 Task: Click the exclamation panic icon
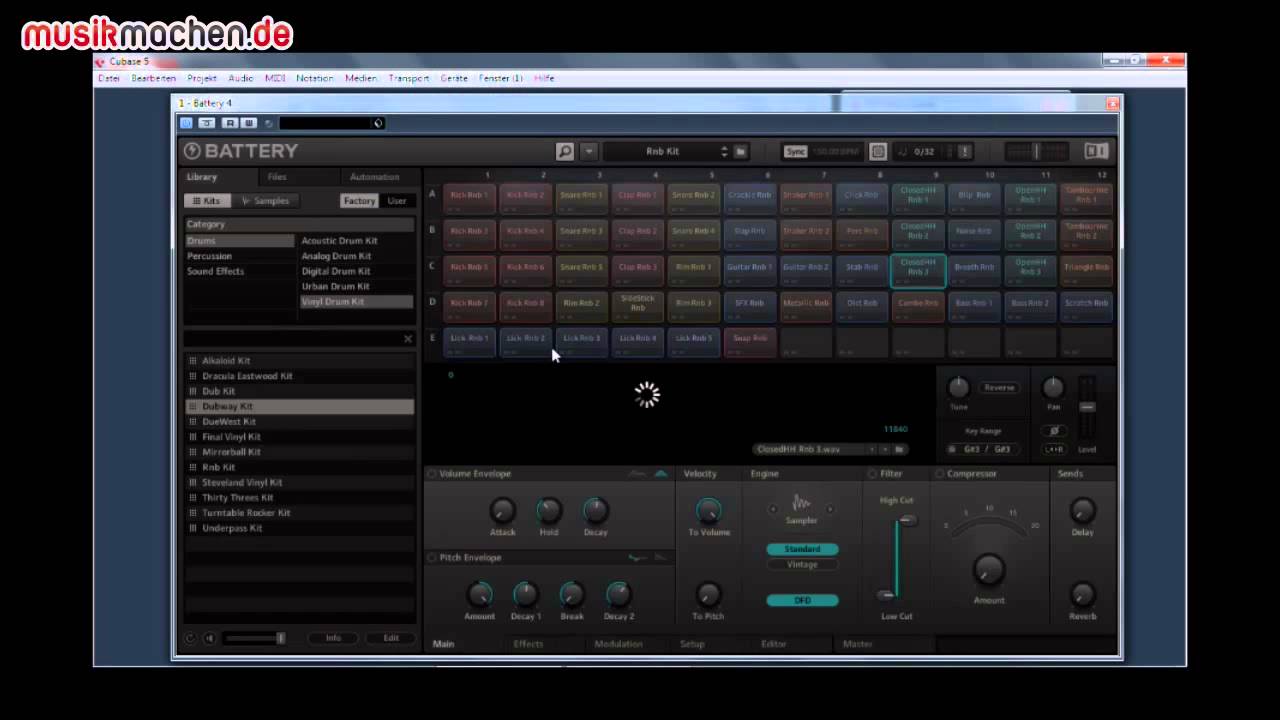point(965,151)
